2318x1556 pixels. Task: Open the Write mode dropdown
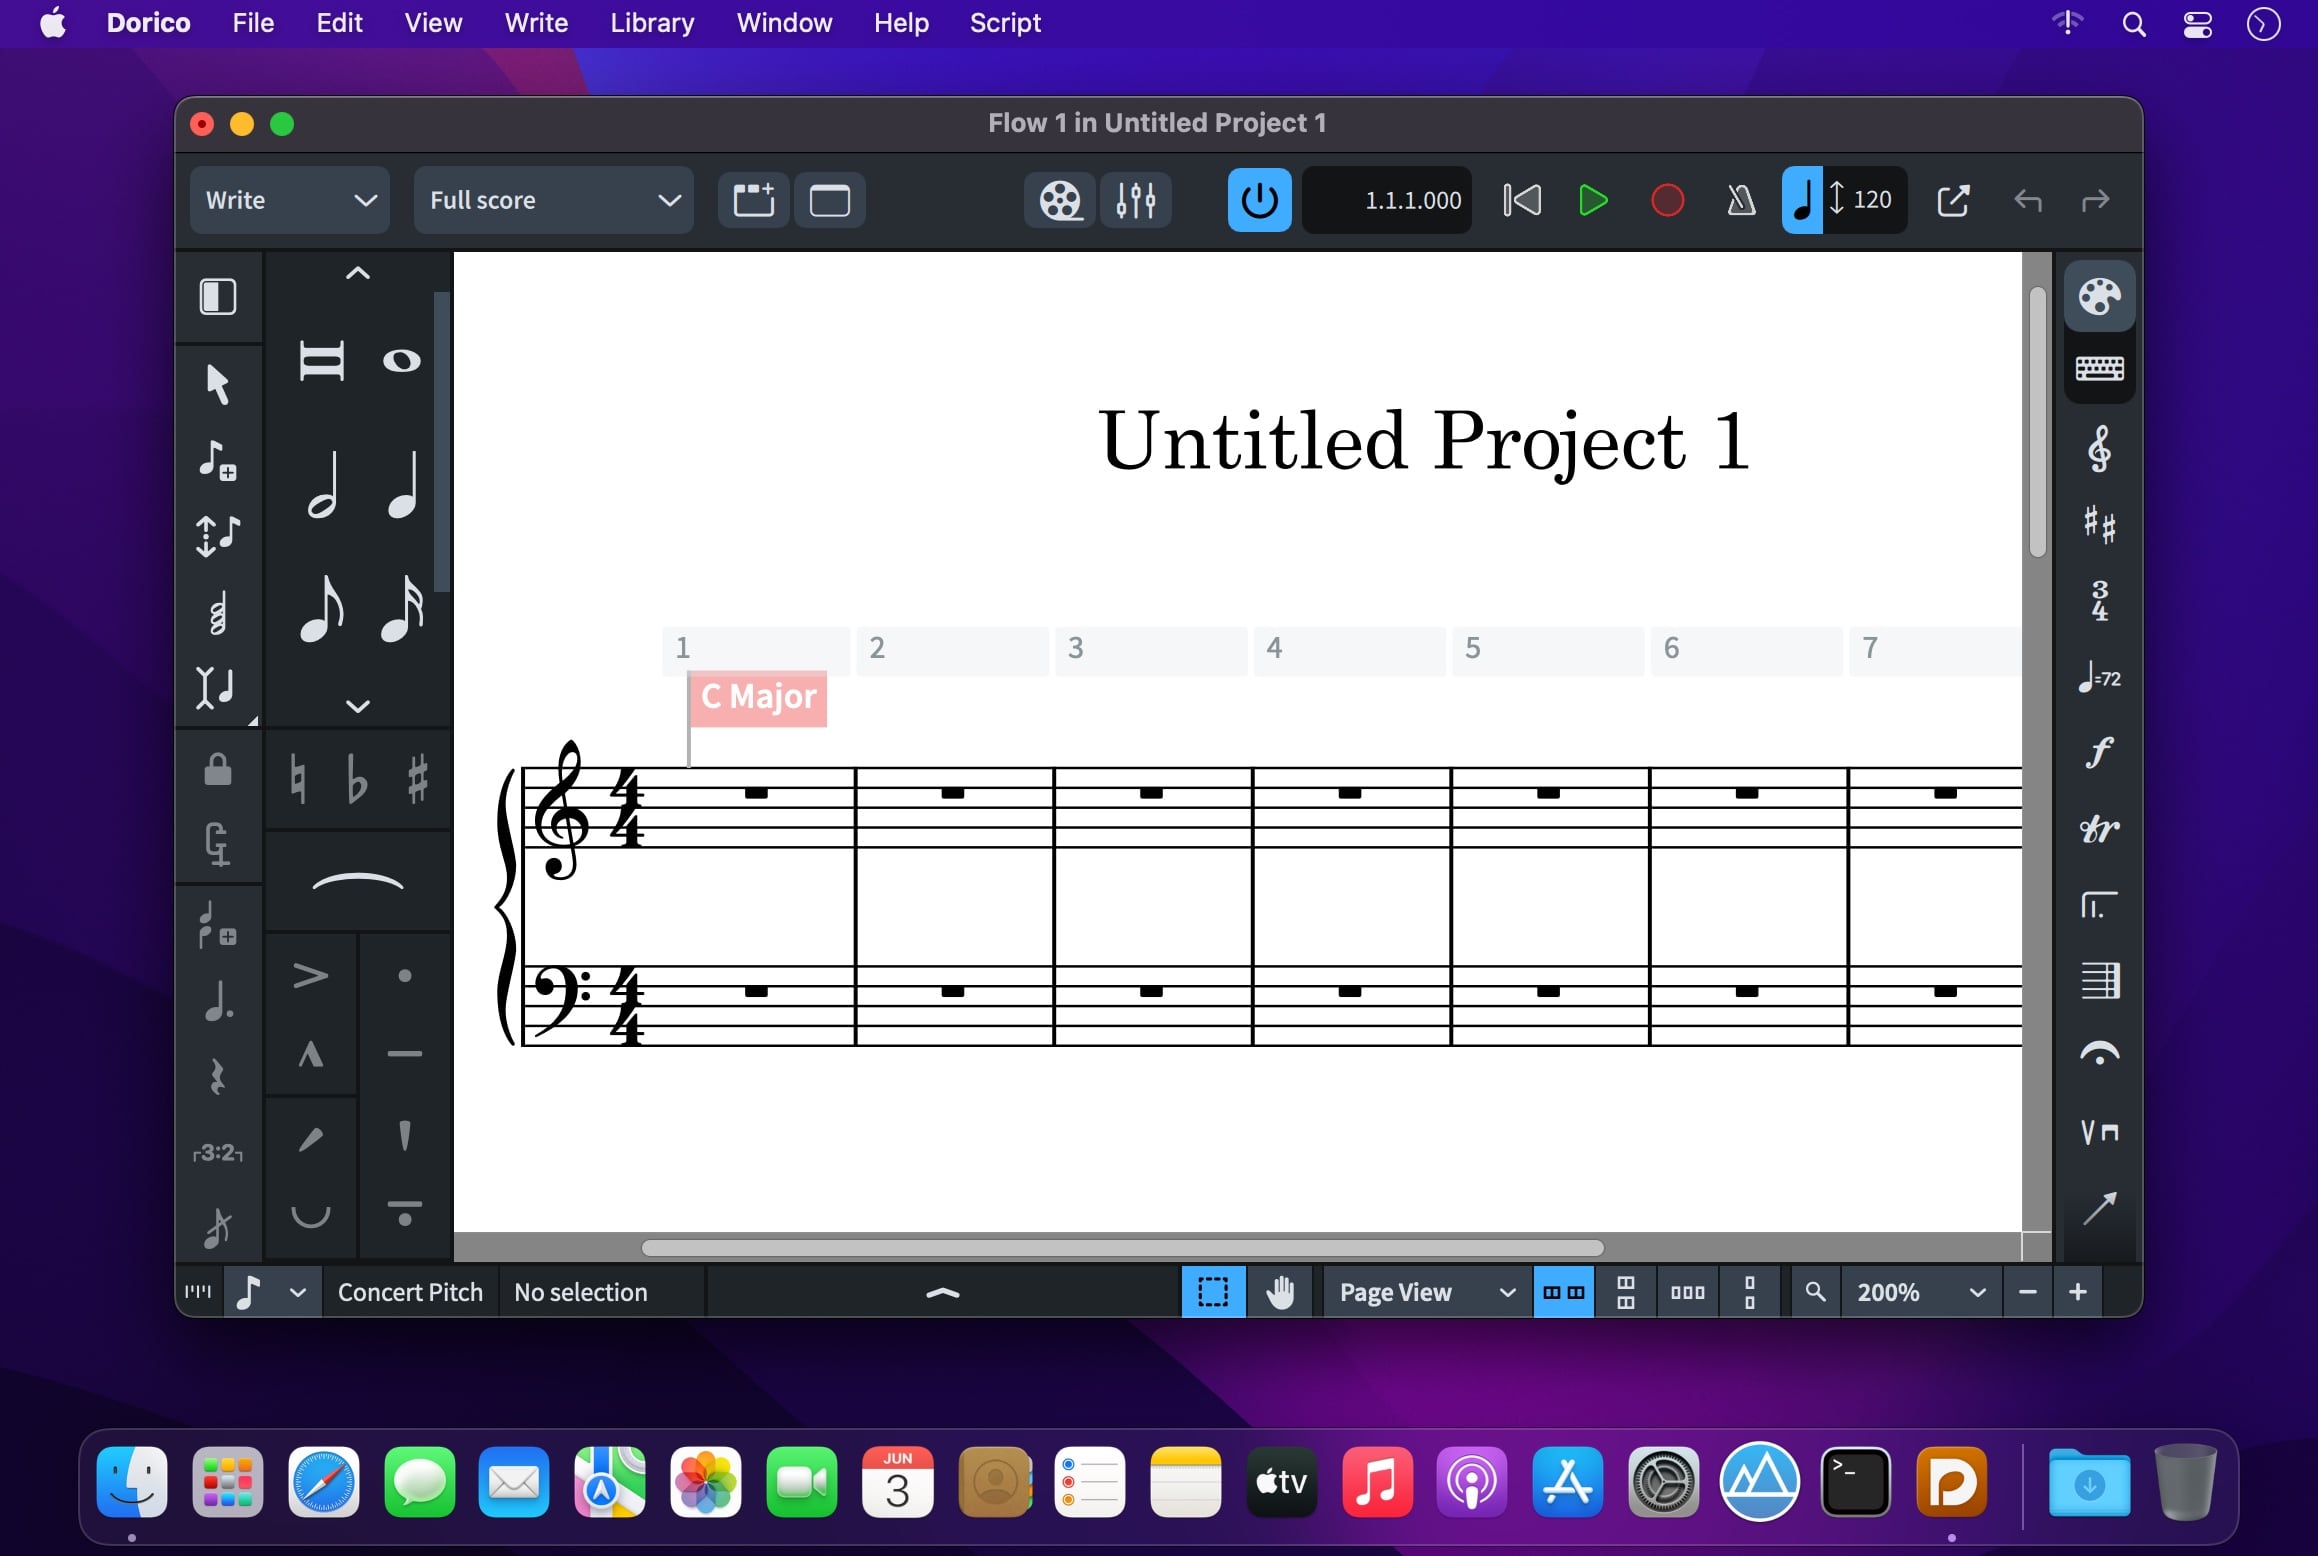pos(289,201)
